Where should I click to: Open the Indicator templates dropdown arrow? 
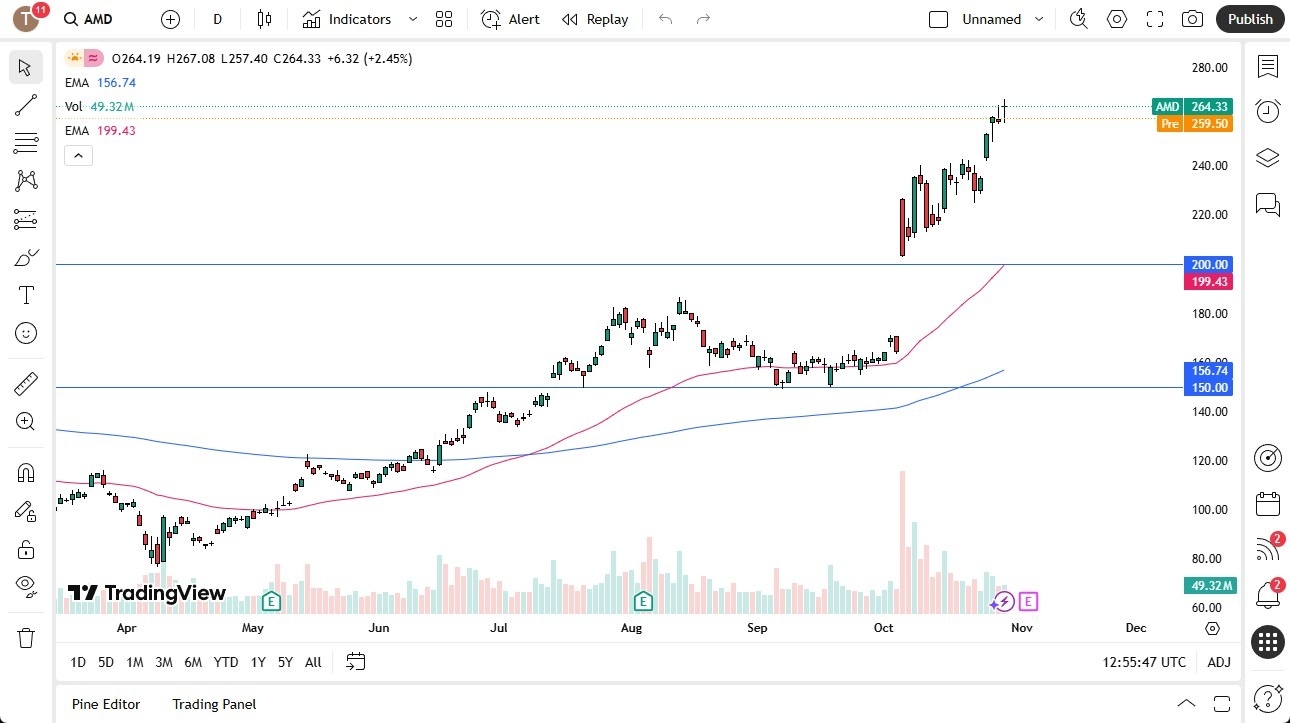[411, 19]
